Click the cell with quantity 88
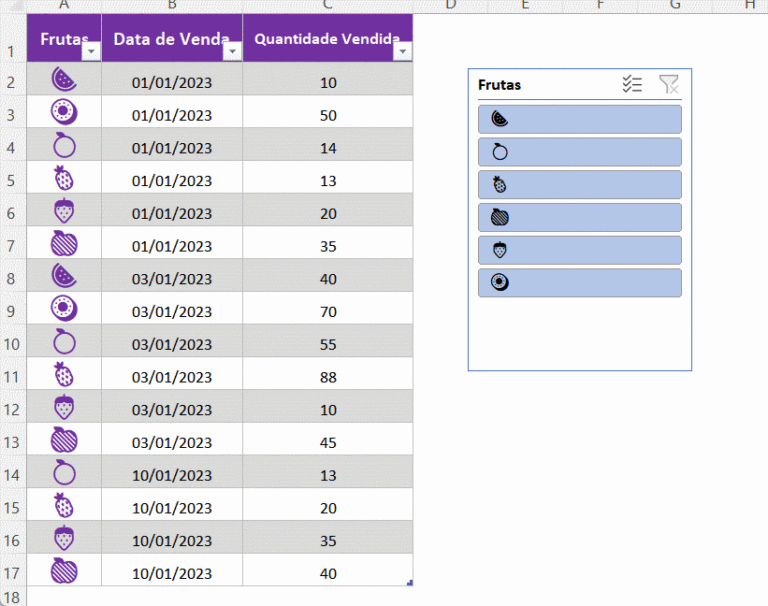Screen dimensions: 768x606 (328, 377)
